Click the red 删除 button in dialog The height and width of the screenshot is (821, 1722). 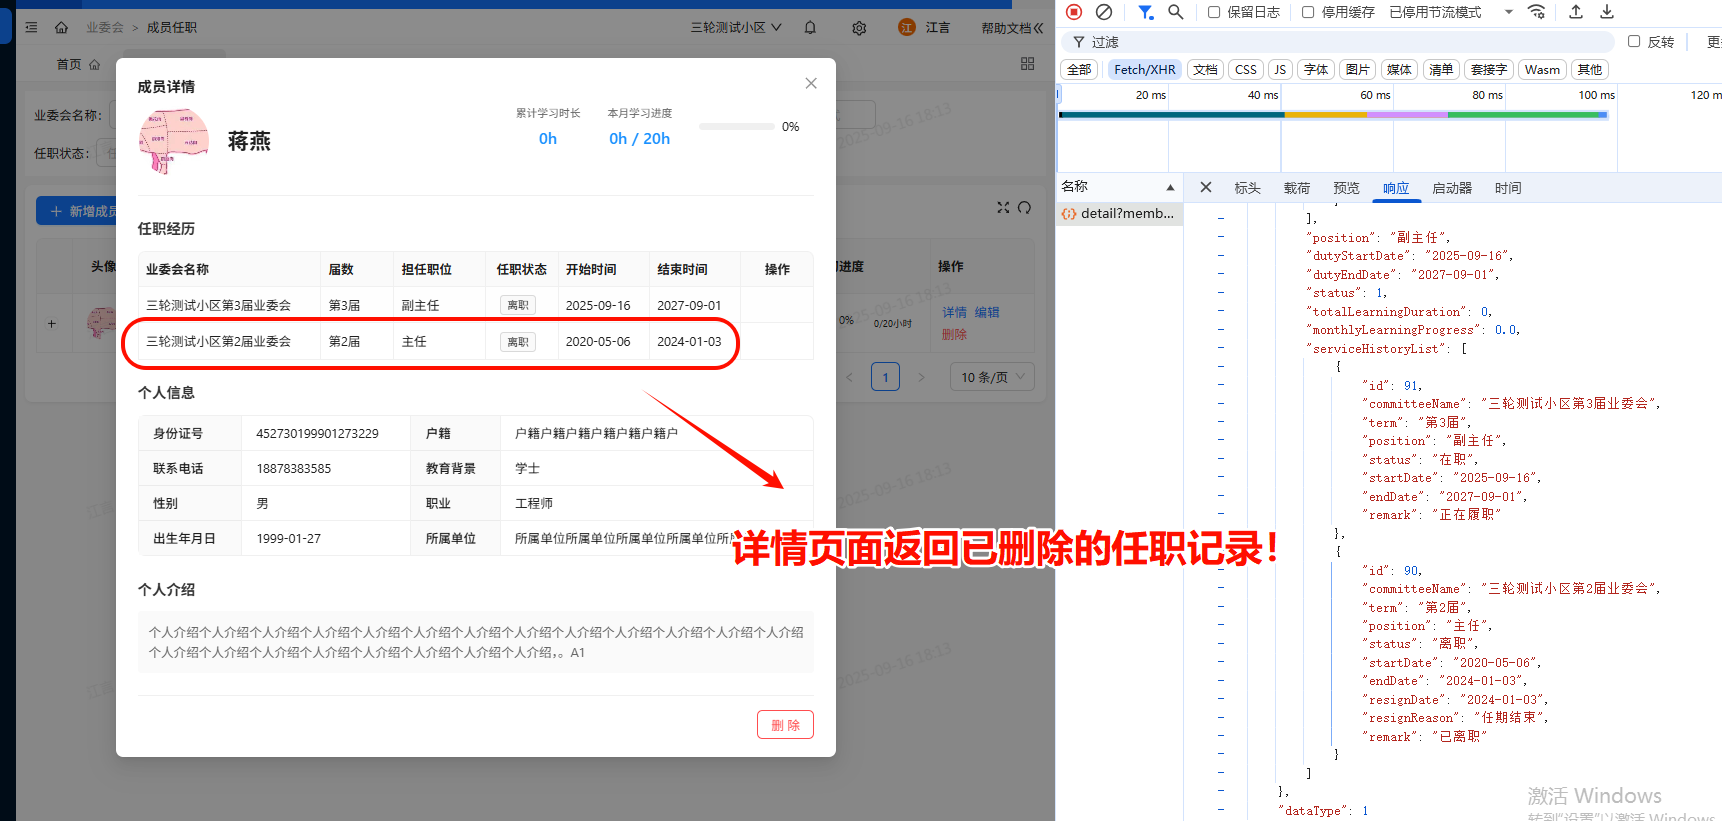coord(785,725)
